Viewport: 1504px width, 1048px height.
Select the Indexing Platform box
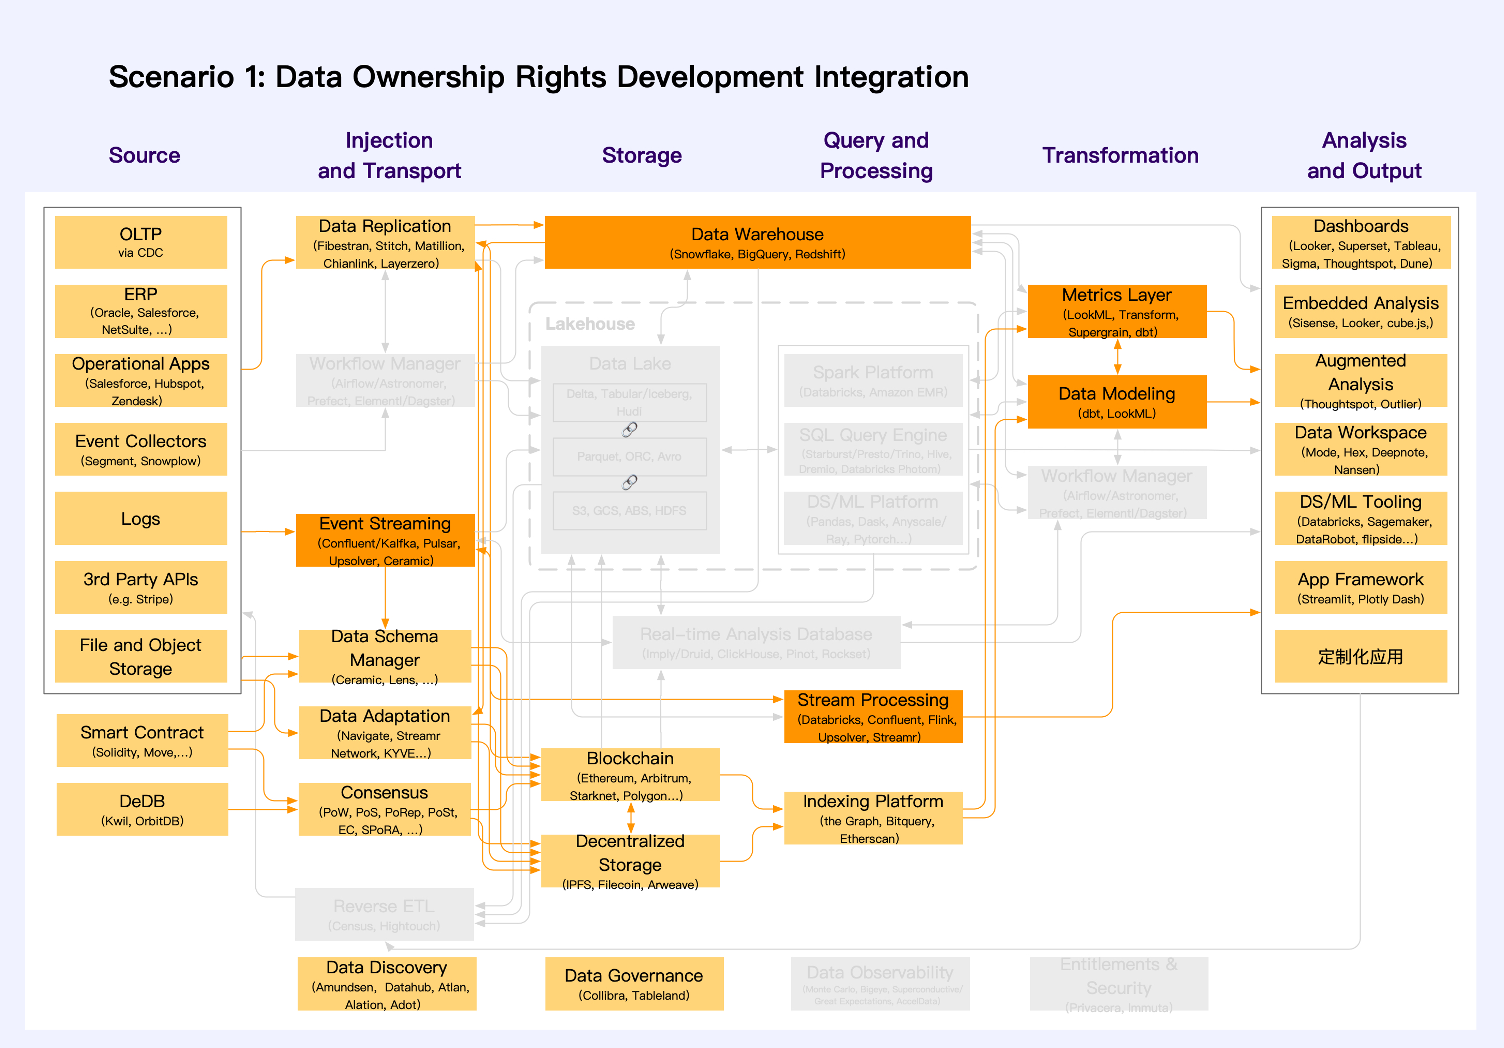point(873,818)
